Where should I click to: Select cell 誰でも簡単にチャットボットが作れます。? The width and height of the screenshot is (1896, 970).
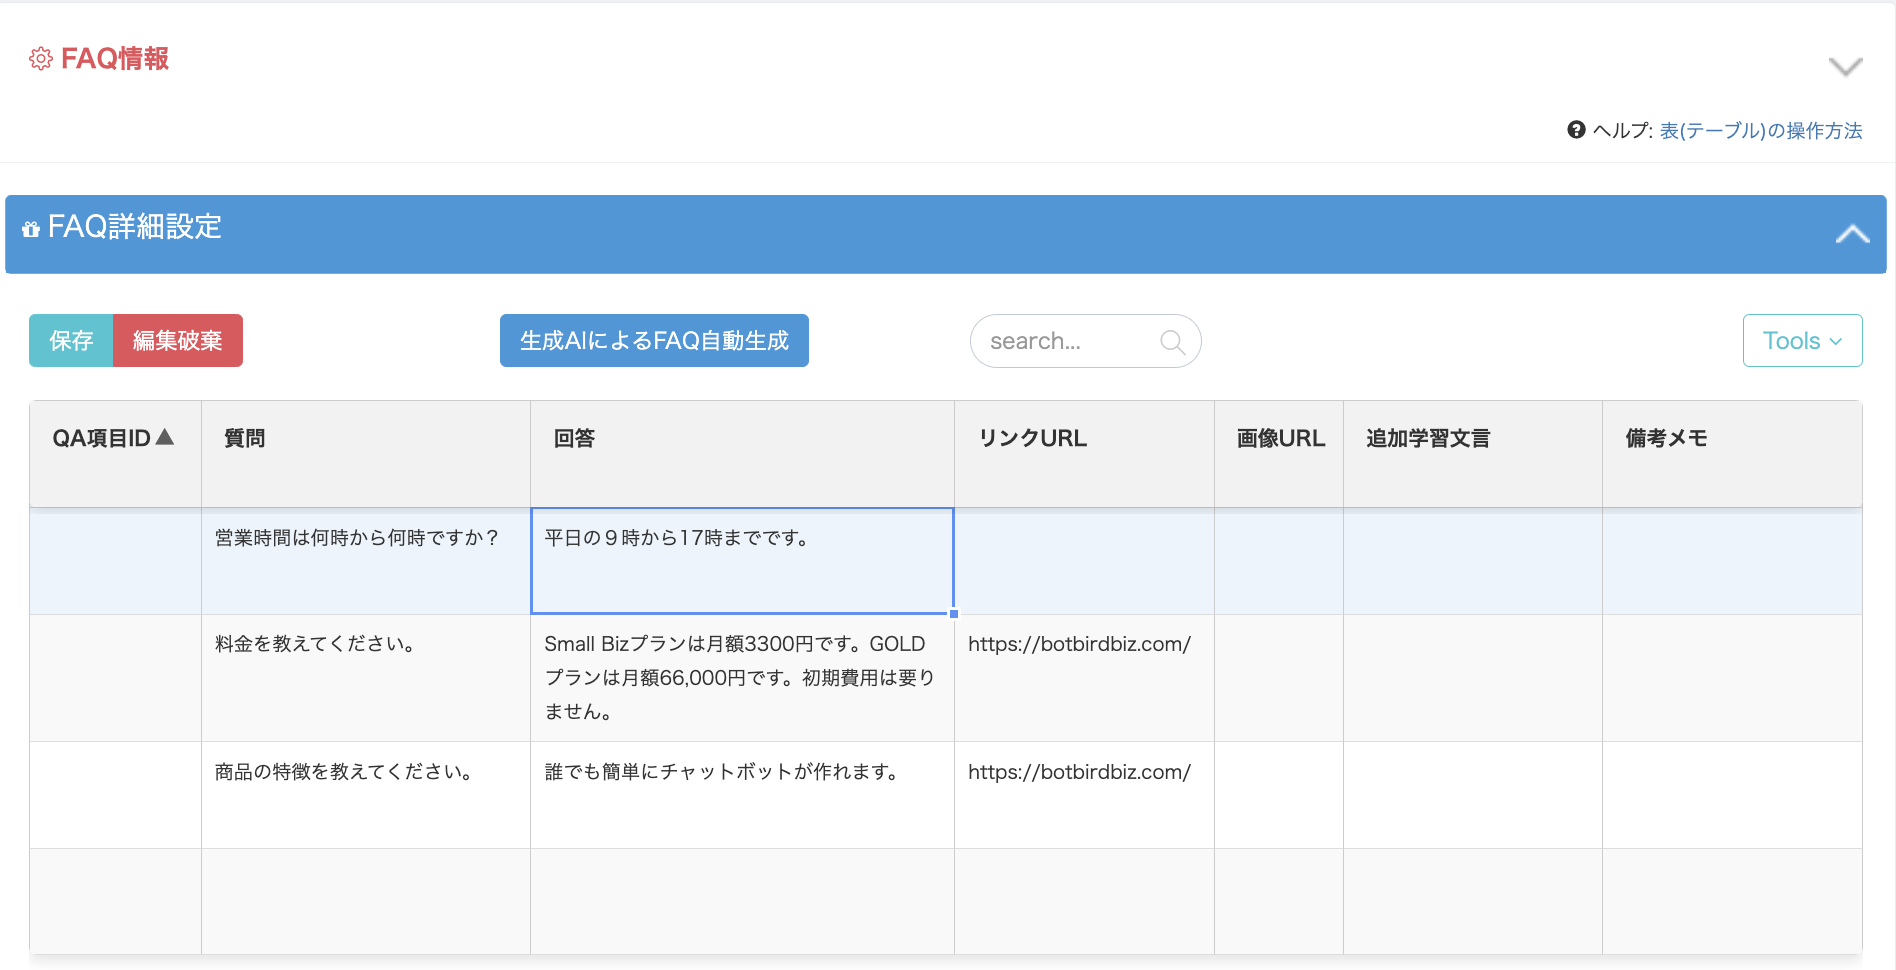tap(742, 795)
